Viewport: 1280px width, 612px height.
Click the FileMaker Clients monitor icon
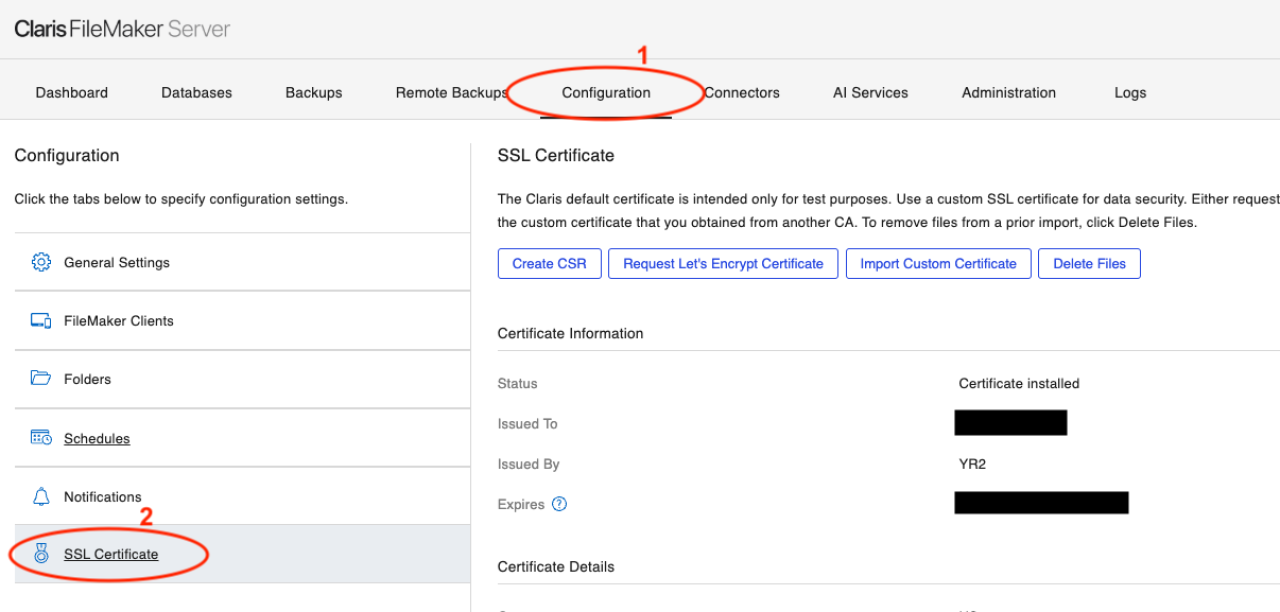click(41, 321)
